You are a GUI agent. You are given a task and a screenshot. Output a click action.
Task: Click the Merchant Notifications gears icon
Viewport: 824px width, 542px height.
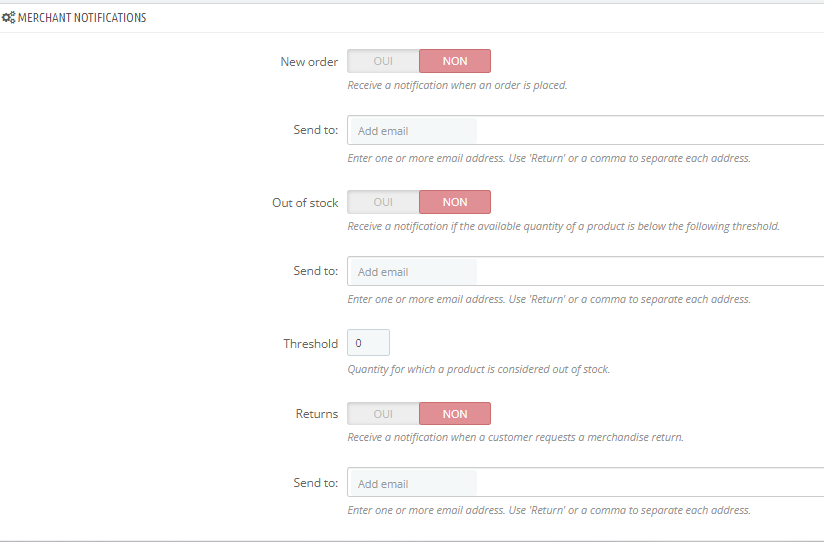(x=8, y=18)
